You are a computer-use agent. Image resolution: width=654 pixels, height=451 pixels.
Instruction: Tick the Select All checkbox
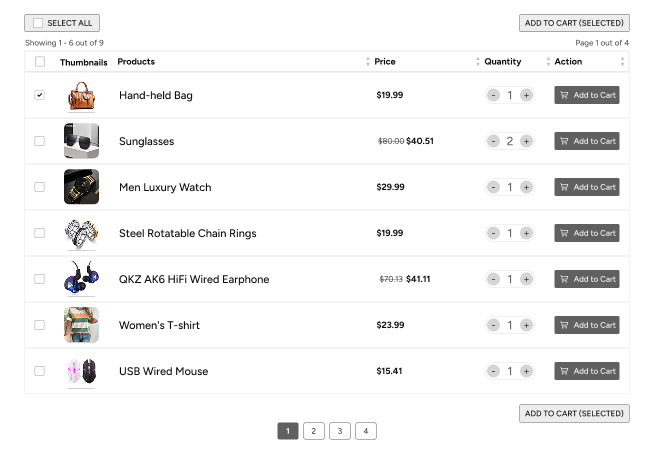[38, 23]
